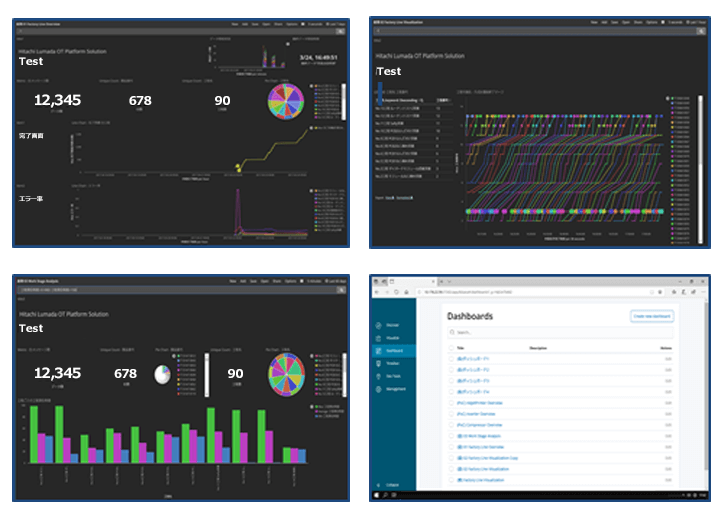Image resolution: width=720 pixels, height=520 pixels.
Task: Click search magnifier in Factory Line Visualization
Action: 701,31
